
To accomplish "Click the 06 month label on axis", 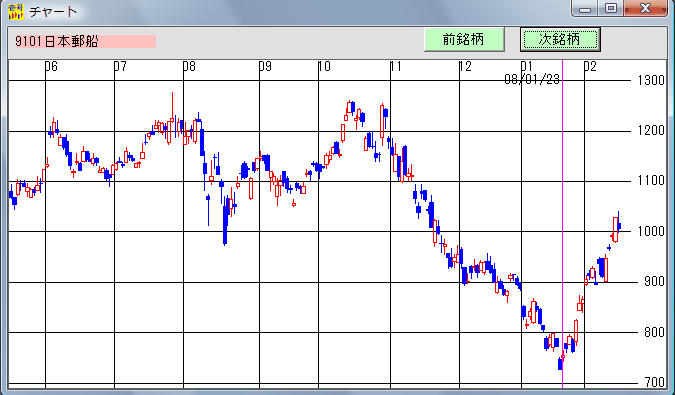I will [51, 66].
